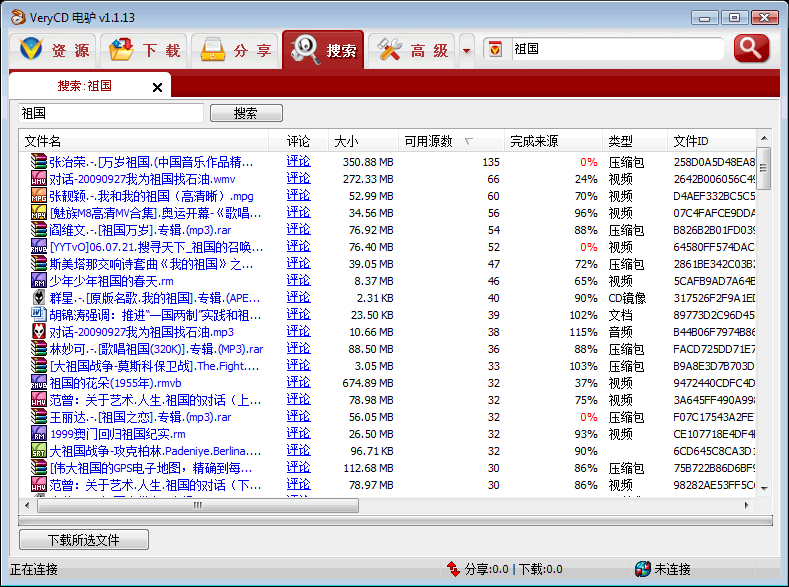Open 评论 link for 张治荣 万岁祖国 row

[298, 161]
